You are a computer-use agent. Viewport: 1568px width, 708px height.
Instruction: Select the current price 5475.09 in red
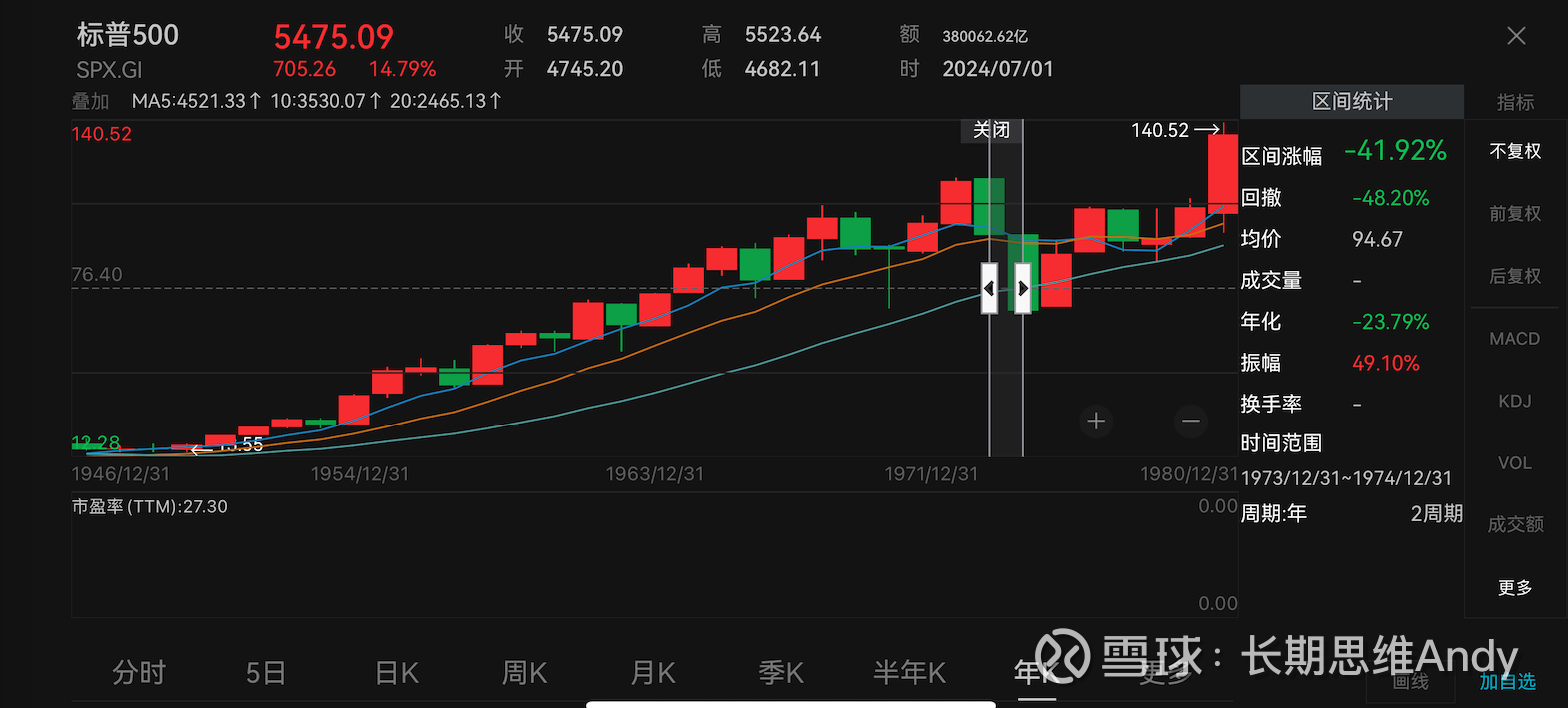[x=334, y=37]
